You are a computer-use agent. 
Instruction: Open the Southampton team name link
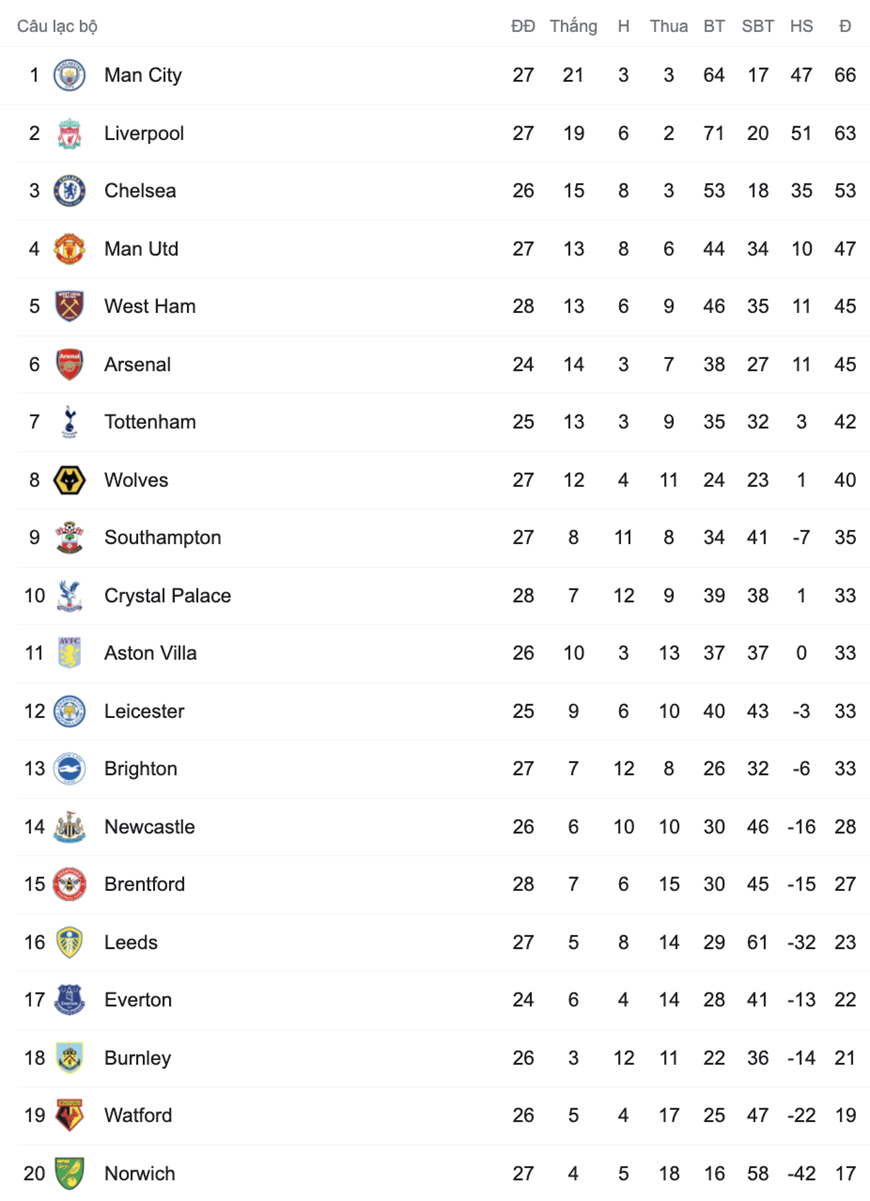click(x=163, y=538)
